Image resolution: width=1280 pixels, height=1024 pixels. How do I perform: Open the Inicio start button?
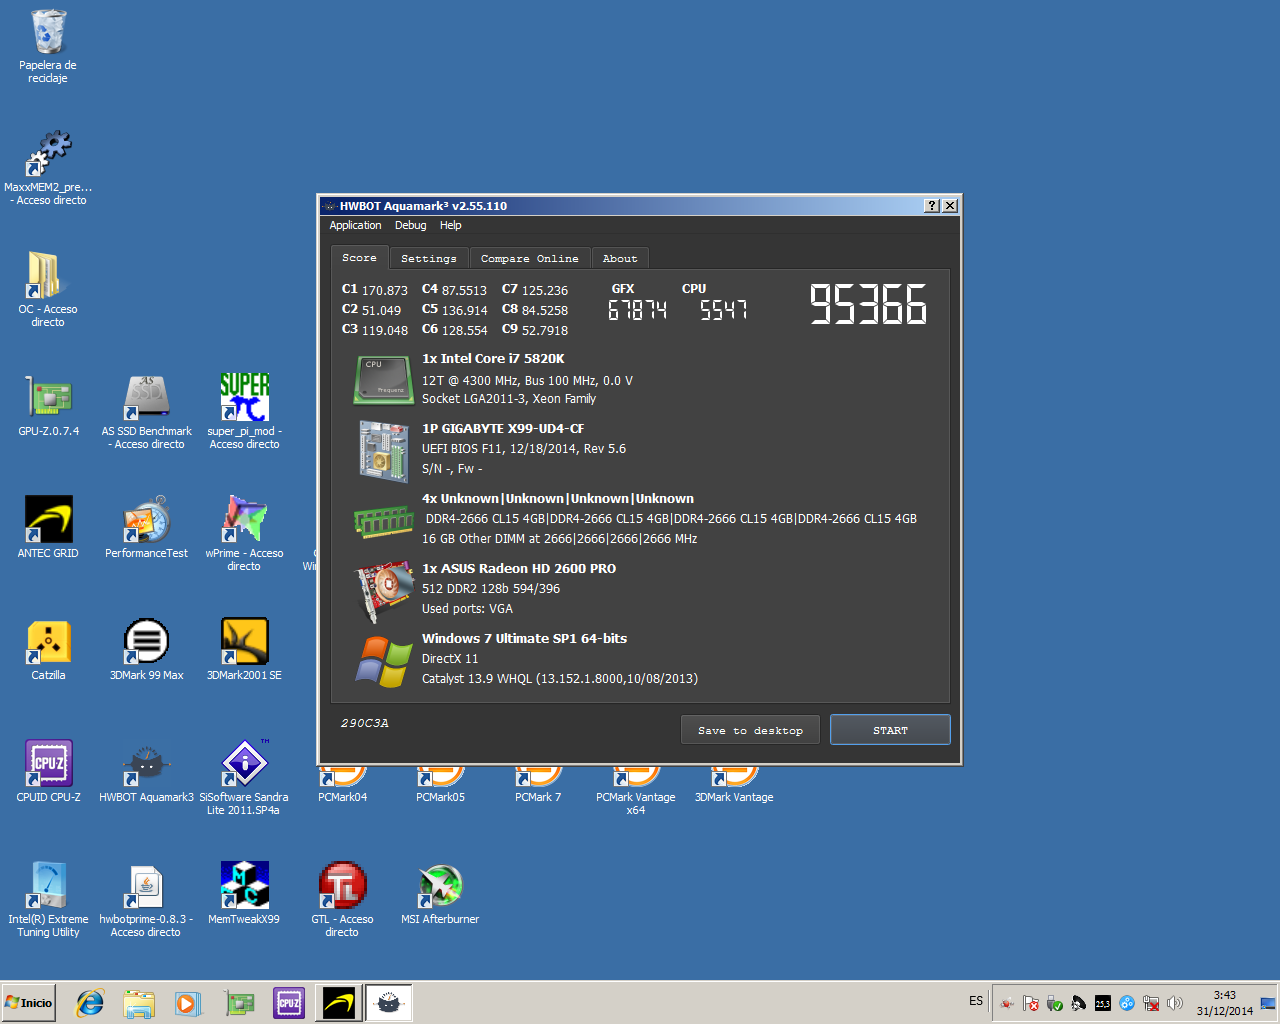pyautogui.click(x=29, y=1003)
